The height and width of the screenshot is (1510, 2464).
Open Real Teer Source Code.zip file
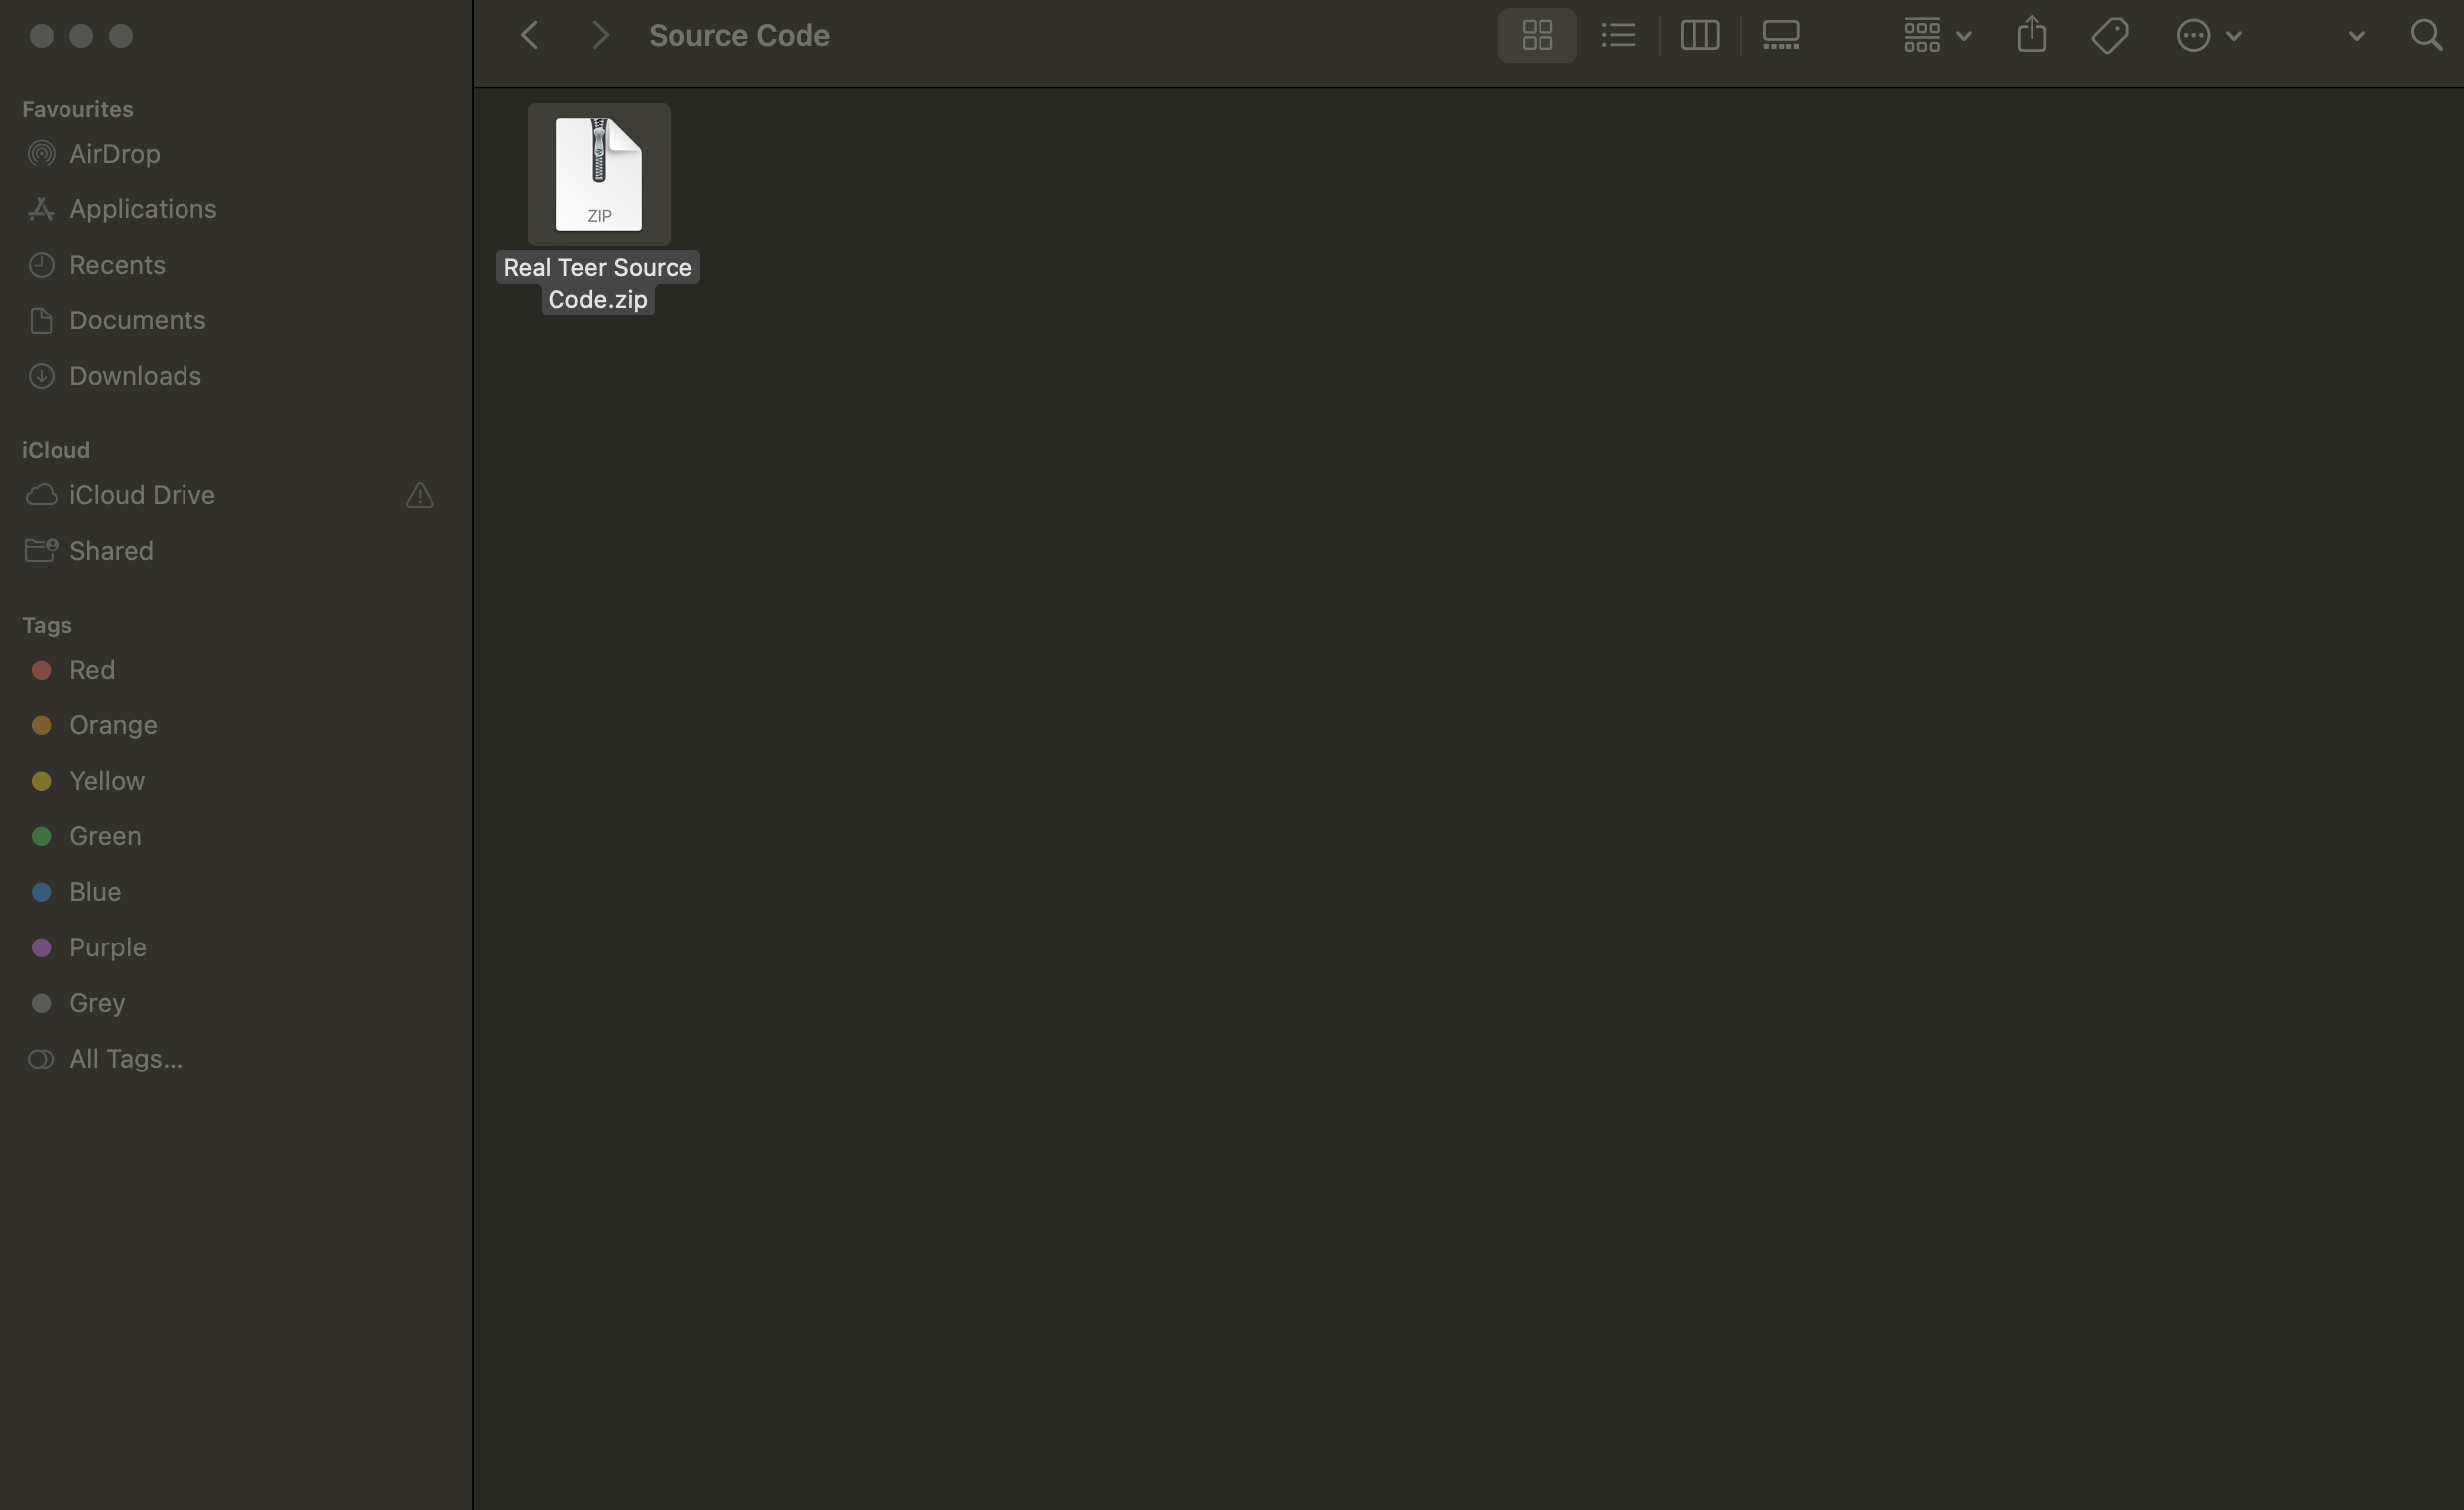(x=598, y=173)
